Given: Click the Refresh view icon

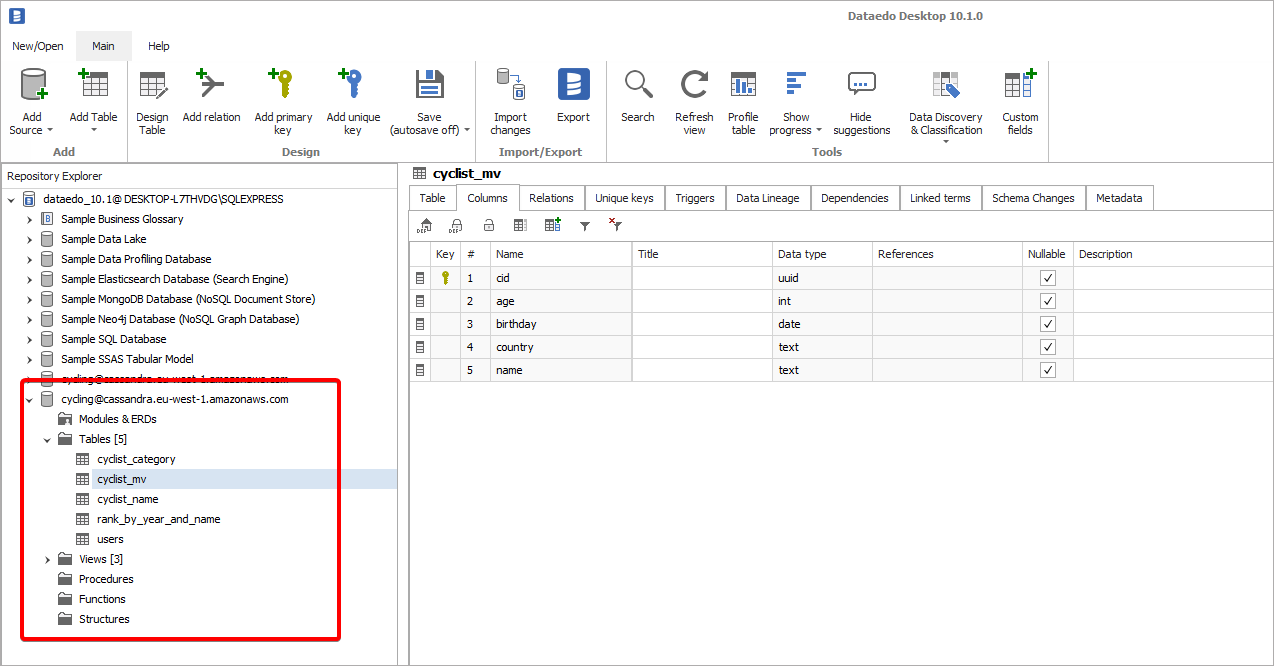Looking at the screenshot, I should click(x=694, y=86).
